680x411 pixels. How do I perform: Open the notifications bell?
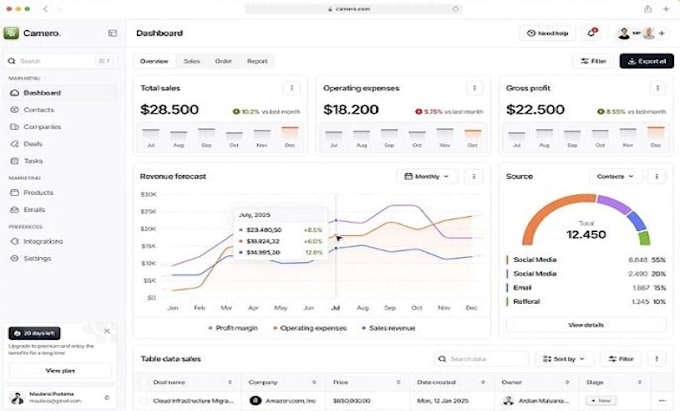point(592,33)
